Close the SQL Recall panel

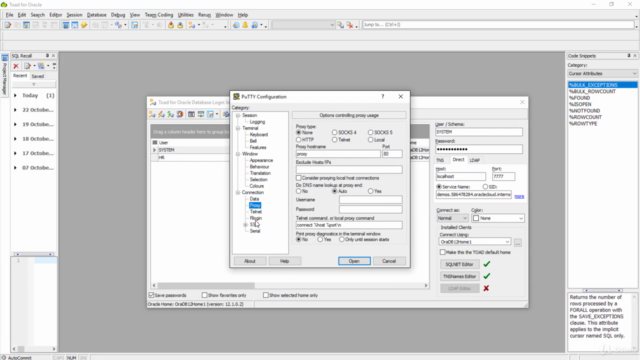[53, 56]
